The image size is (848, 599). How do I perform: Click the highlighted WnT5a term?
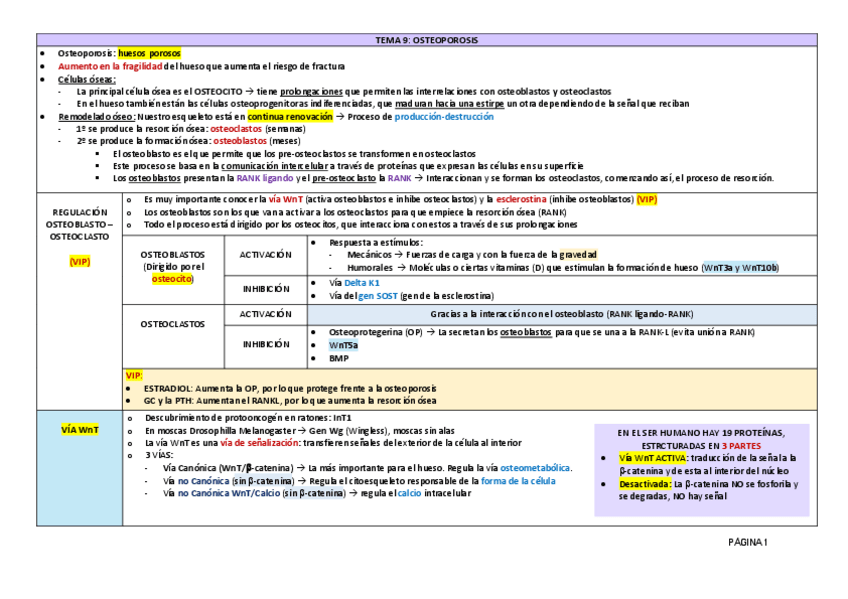tap(342, 344)
